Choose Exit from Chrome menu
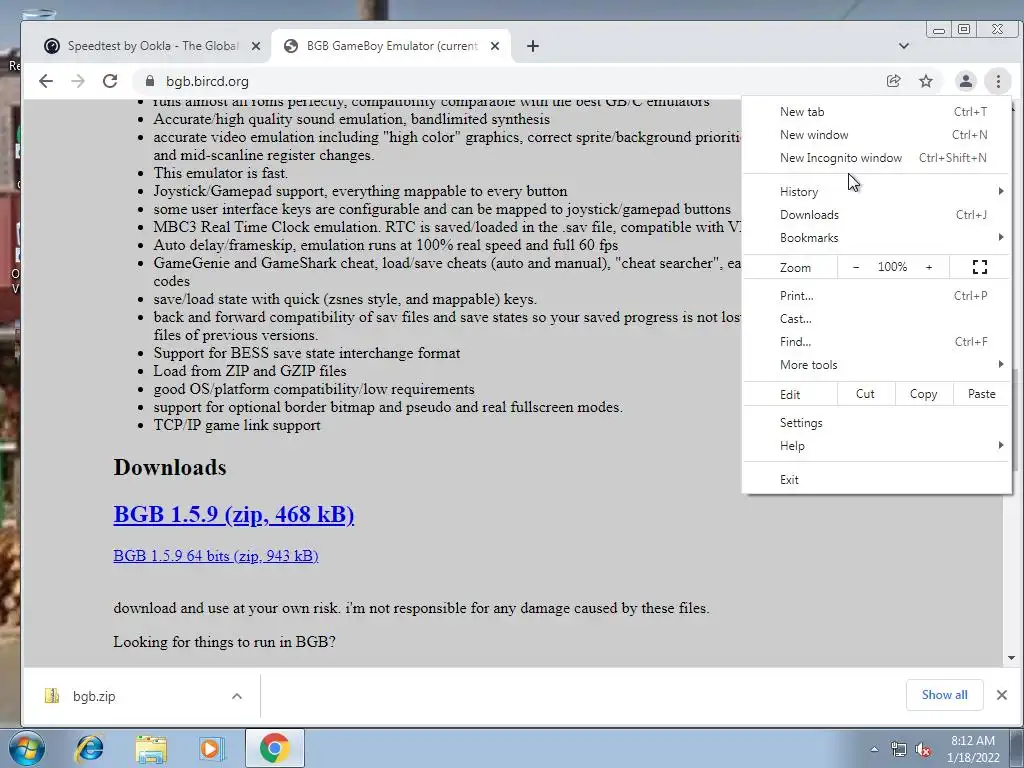This screenshot has height=768, width=1024. pos(876,479)
